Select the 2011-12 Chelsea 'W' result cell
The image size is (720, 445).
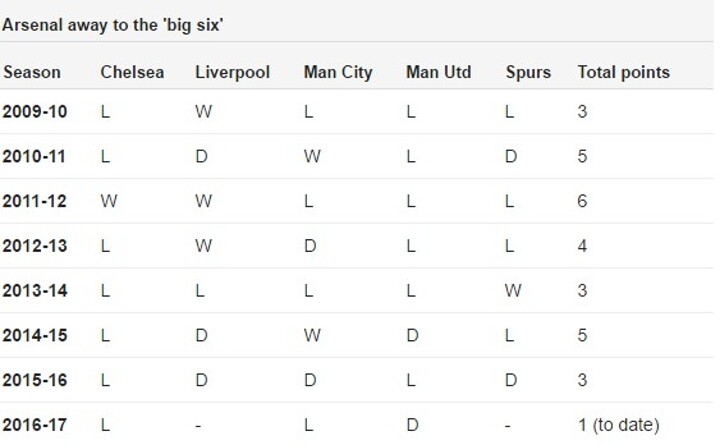(109, 201)
